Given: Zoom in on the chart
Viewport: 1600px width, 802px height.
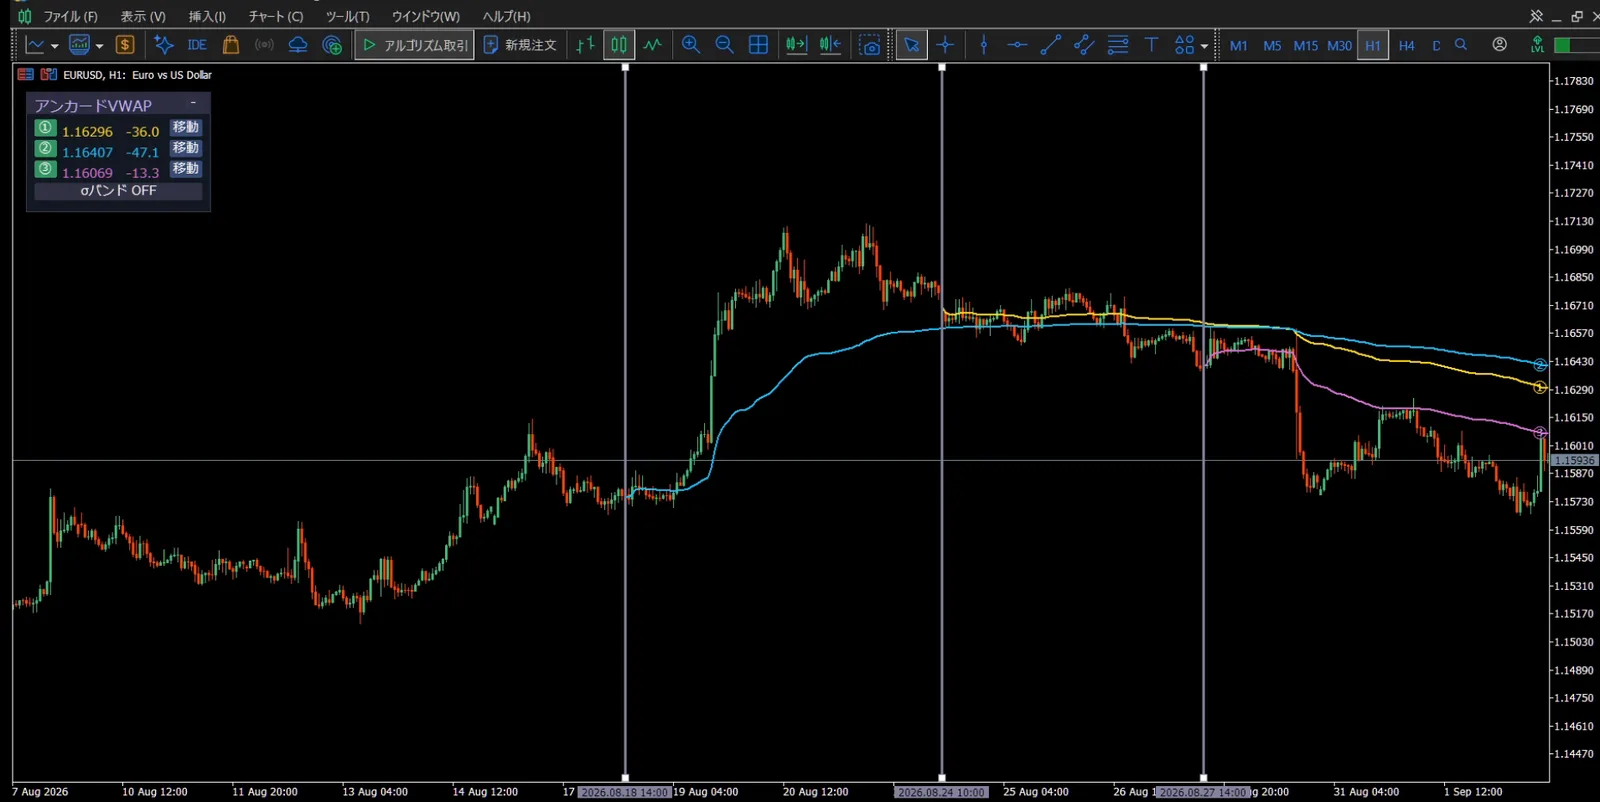Looking at the screenshot, I should pyautogui.click(x=691, y=45).
